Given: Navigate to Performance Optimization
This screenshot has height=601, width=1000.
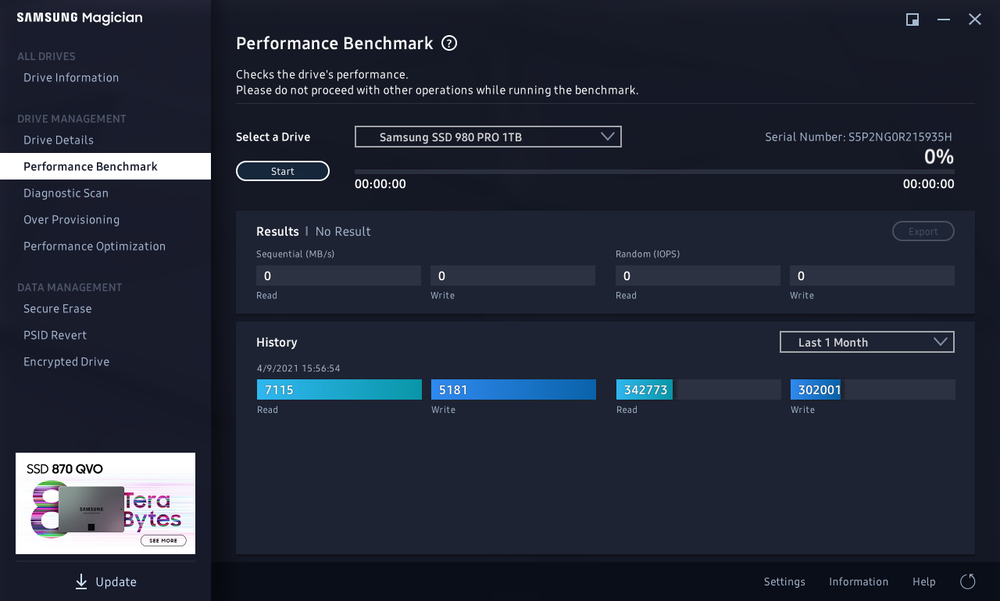Looking at the screenshot, I should 94,246.
